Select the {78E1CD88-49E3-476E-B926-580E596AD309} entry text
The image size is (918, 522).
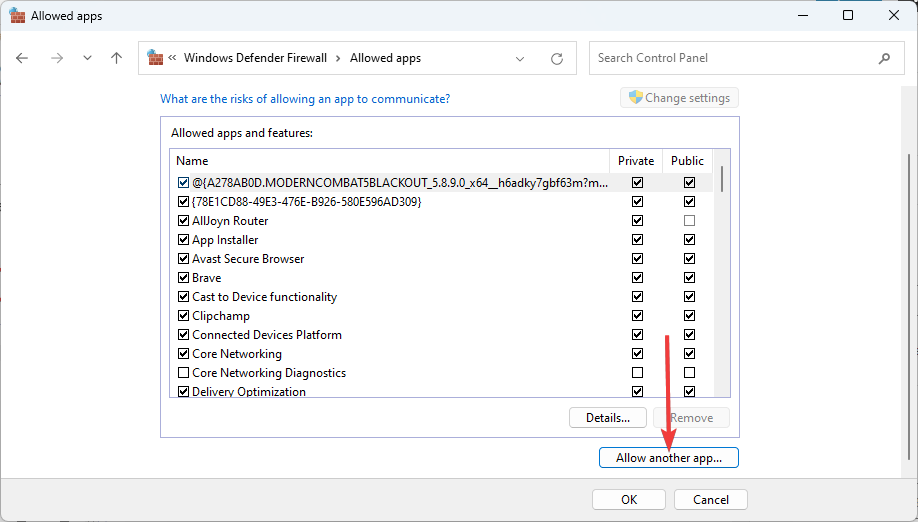click(307, 202)
